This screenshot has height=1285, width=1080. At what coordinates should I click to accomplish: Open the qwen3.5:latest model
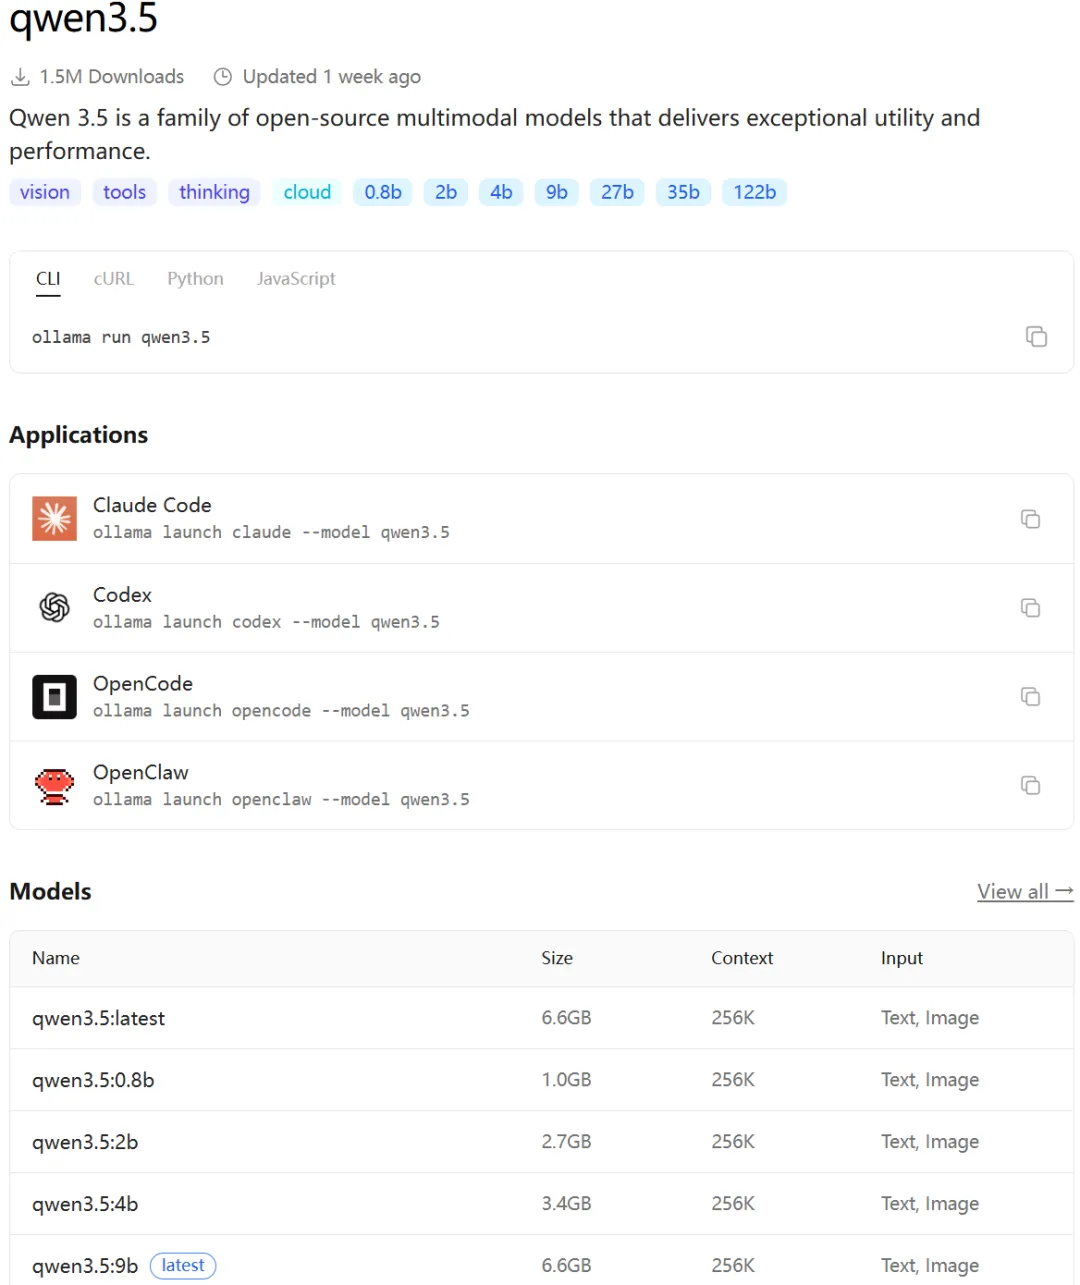[x=98, y=1019]
